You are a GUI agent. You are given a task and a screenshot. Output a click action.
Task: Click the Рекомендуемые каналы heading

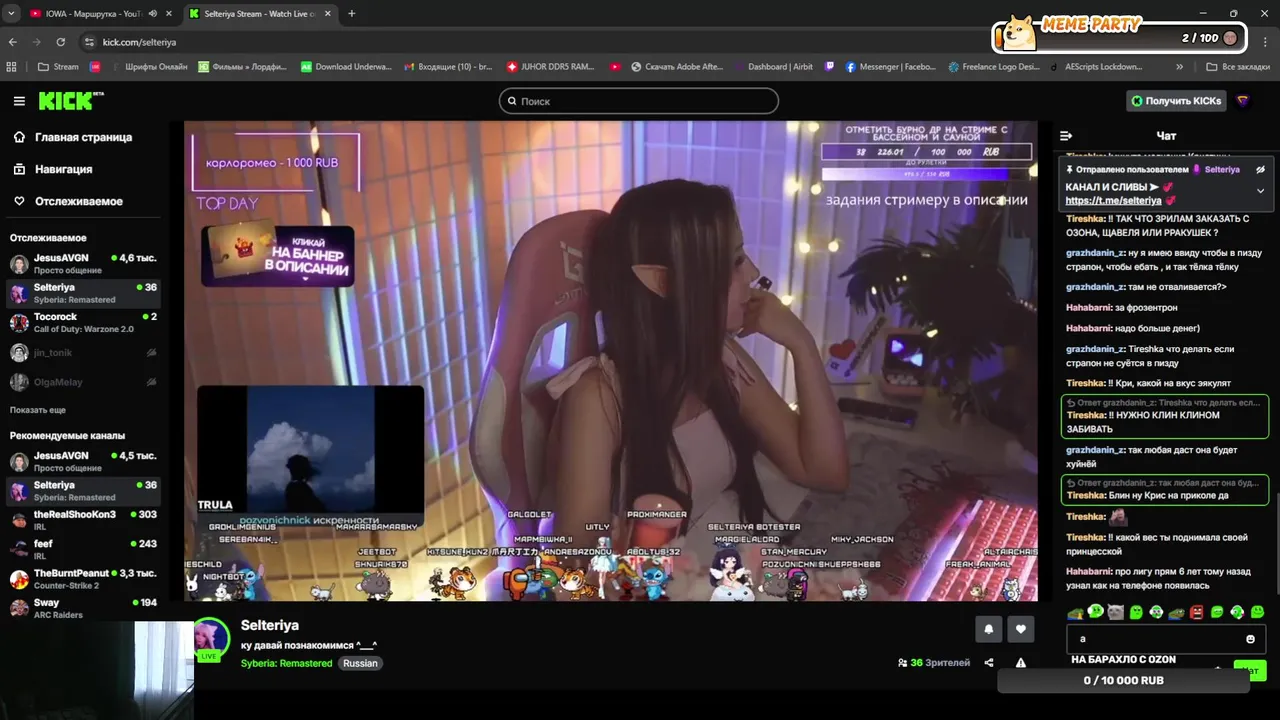pos(67,436)
